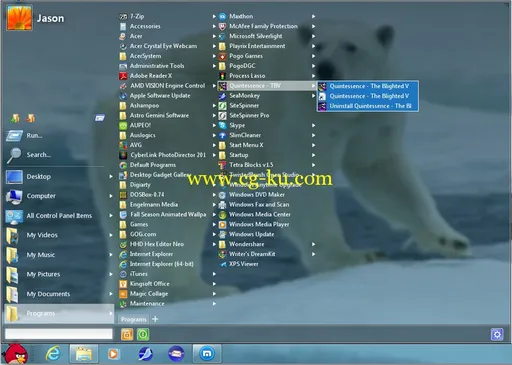The height and width of the screenshot is (365, 512).
Task: Open the Administrative Tools entry
Action: tap(168, 66)
